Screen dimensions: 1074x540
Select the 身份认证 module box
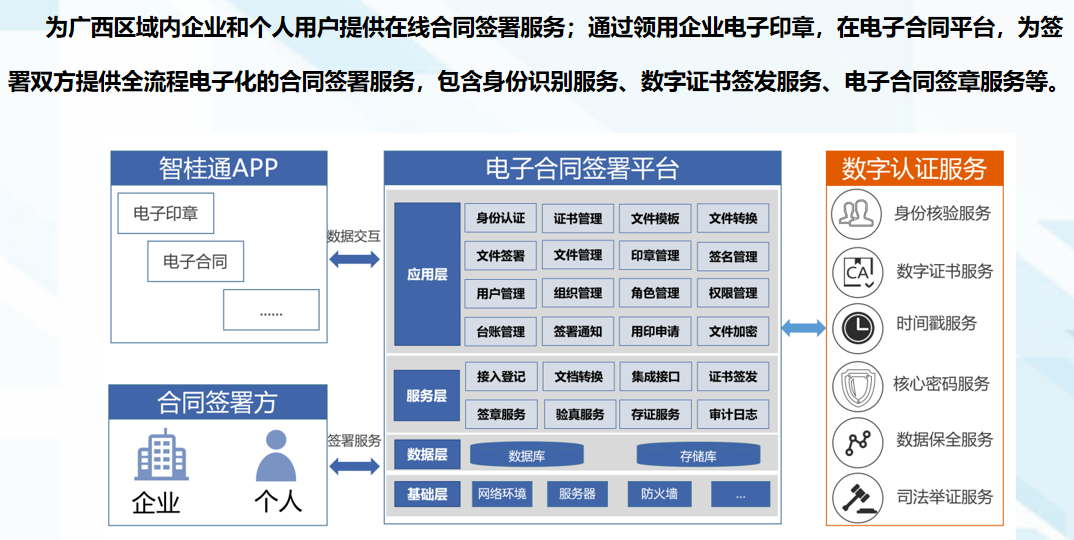click(x=500, y=219)
